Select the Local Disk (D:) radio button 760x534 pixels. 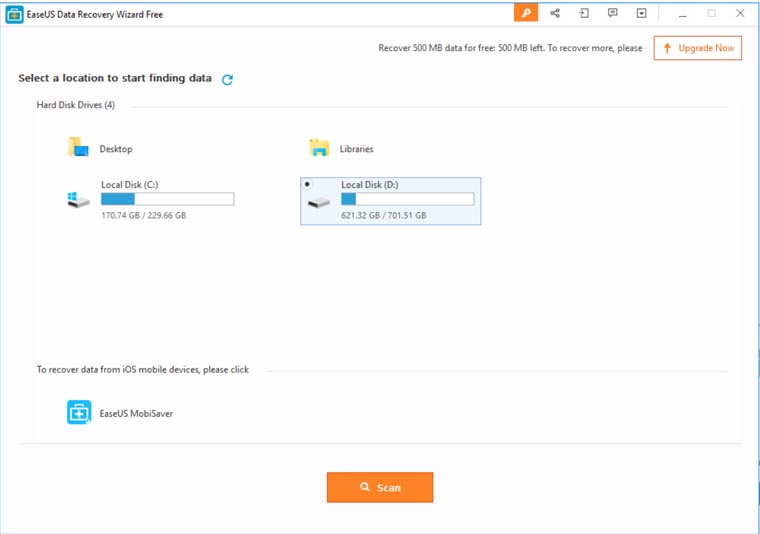[x=307, y=184]
